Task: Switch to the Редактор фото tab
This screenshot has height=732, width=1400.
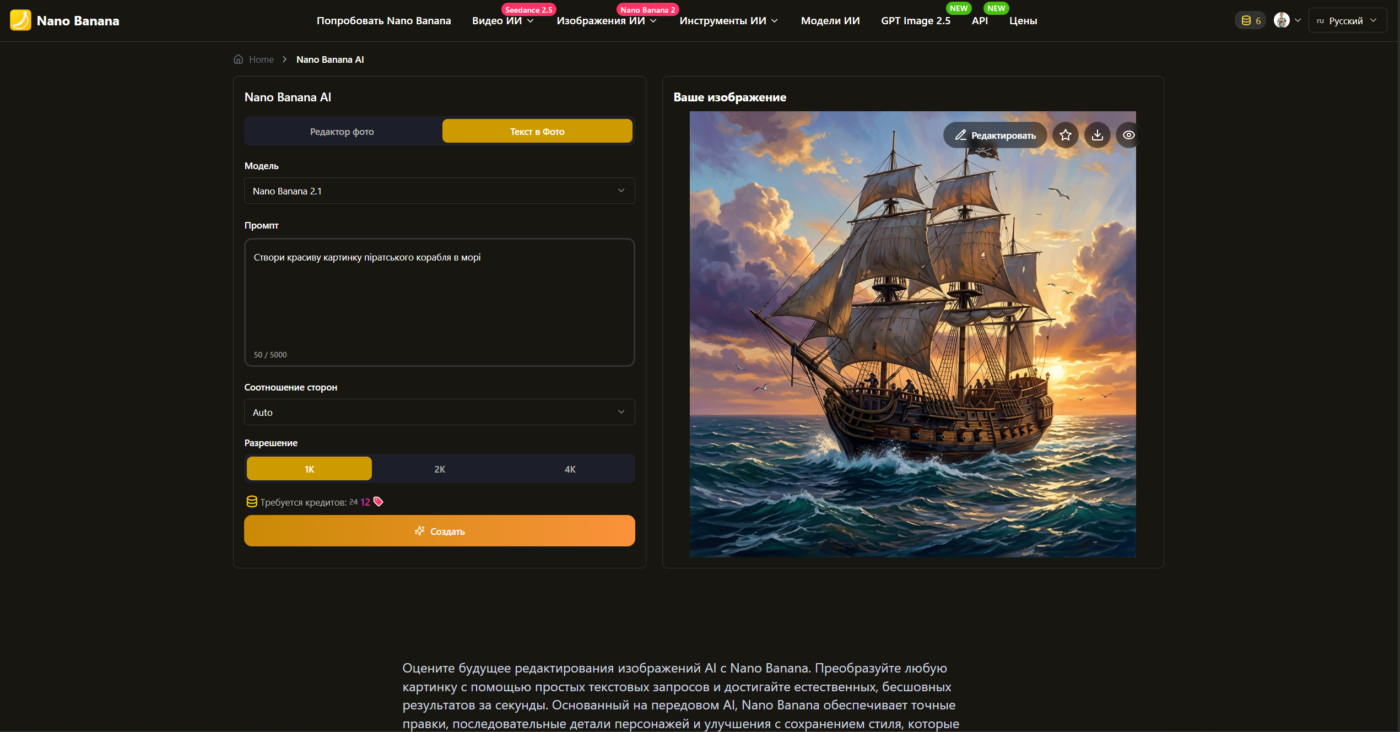Action: click(x=342, y=131)
